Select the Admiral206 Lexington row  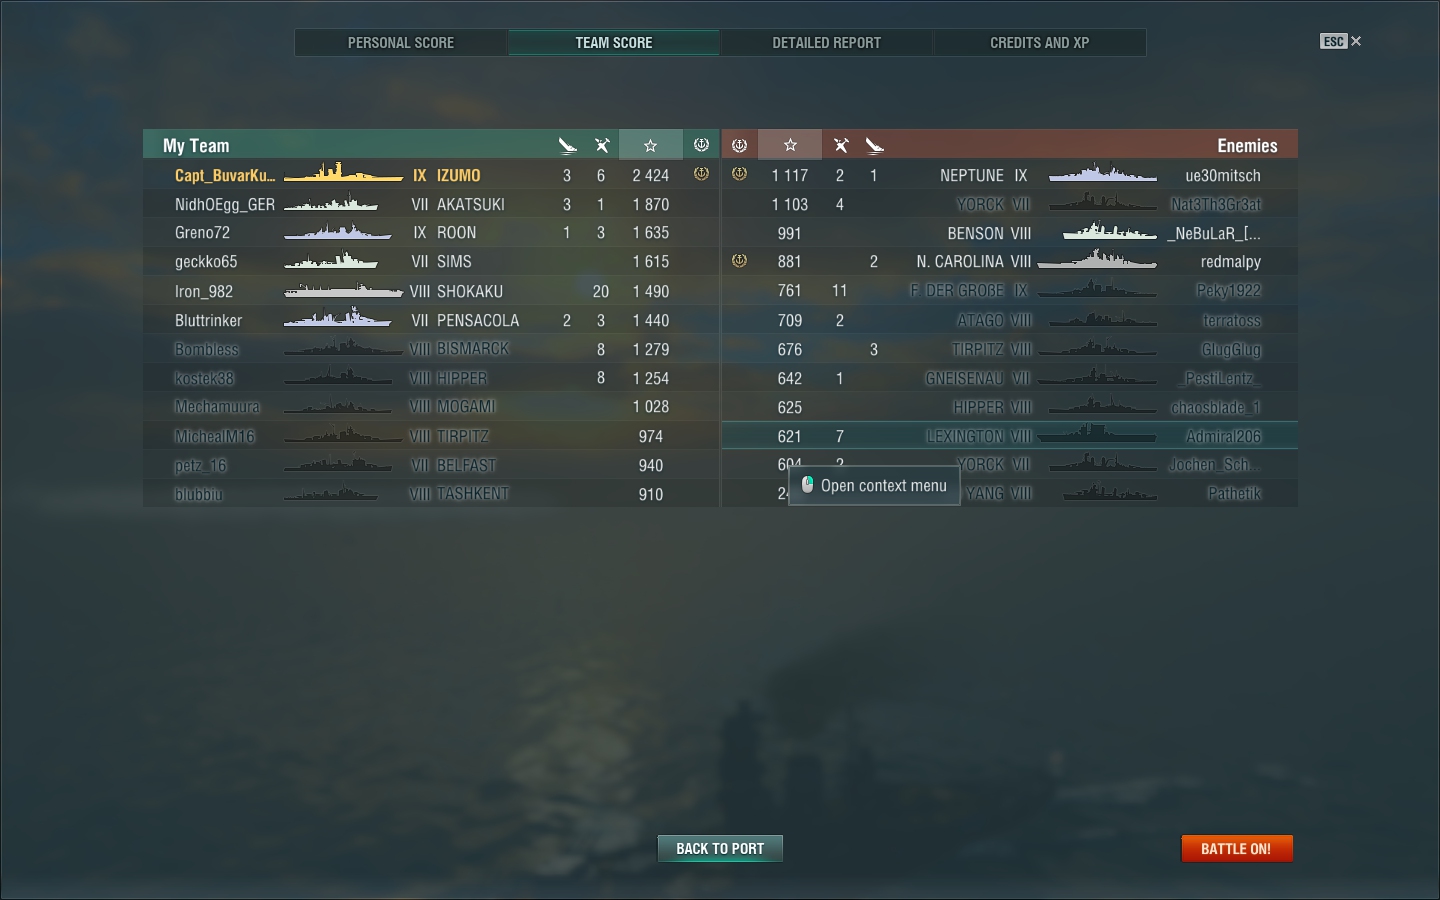1009,436
